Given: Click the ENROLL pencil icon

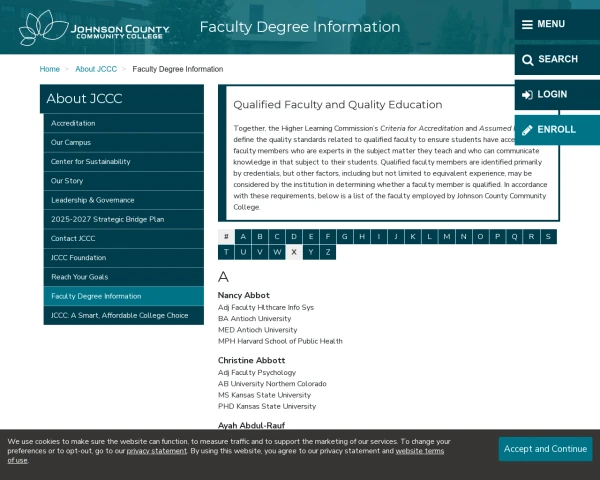Looking at the screenshot, I should click(527, 129).
